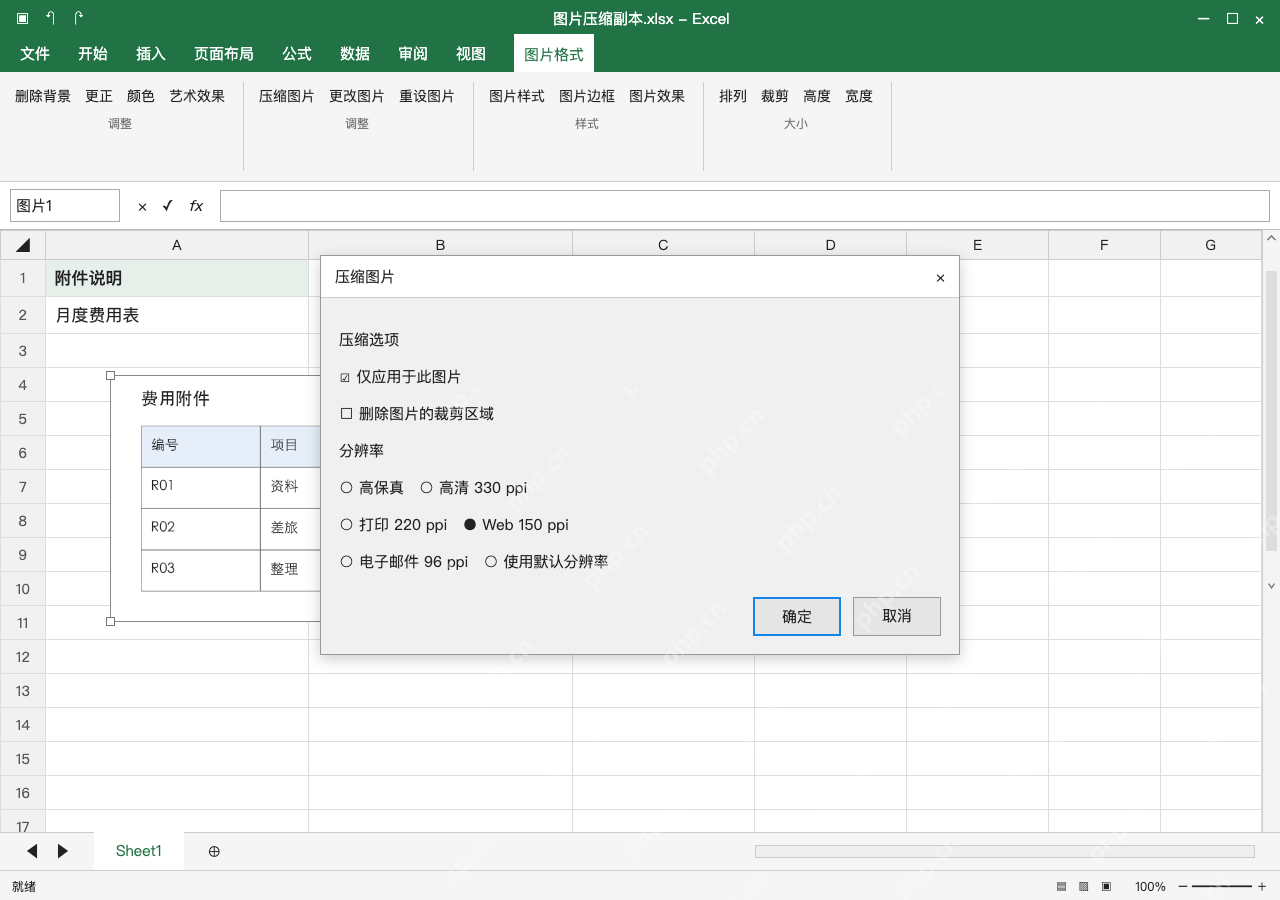Confirm the formula bar entry (✓ icon)
The height and width of the screenshot is (900, 1280).
click(168, 206)
